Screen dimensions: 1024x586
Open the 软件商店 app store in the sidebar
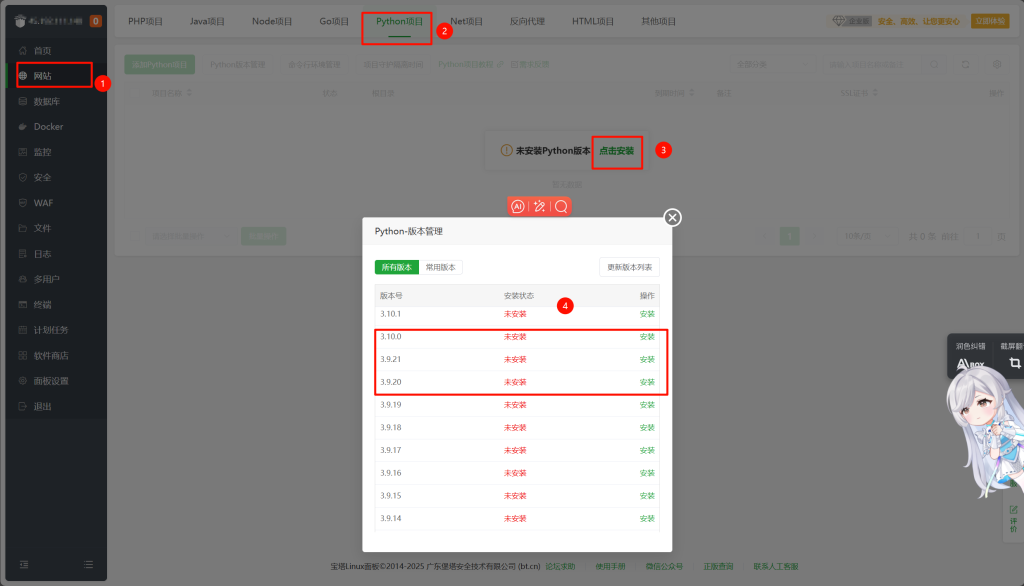pos(53,354)
